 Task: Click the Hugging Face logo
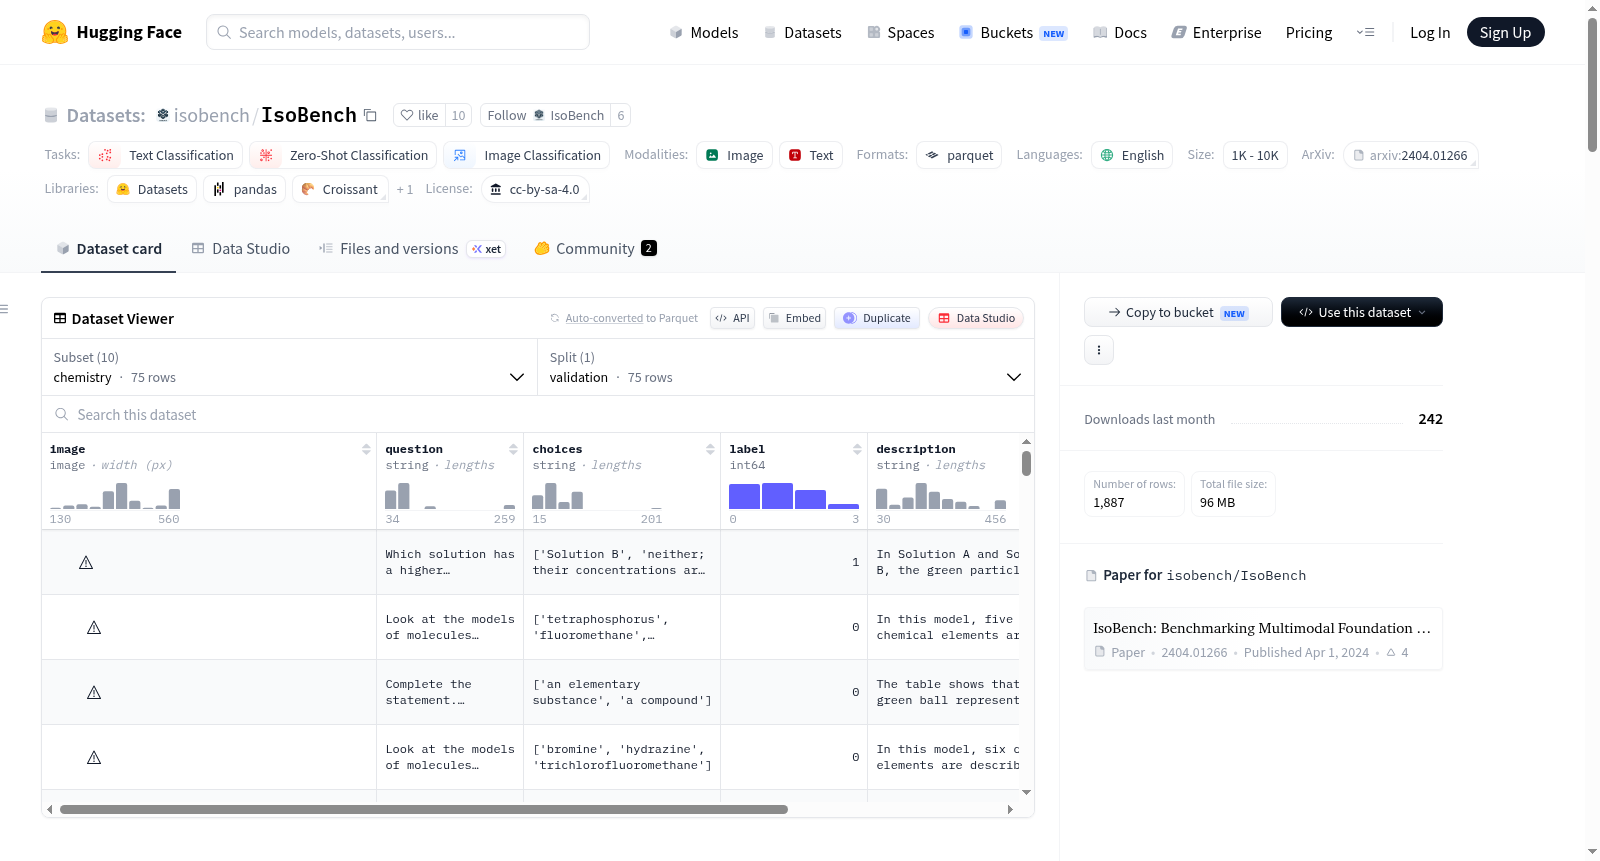click(112, 32)
